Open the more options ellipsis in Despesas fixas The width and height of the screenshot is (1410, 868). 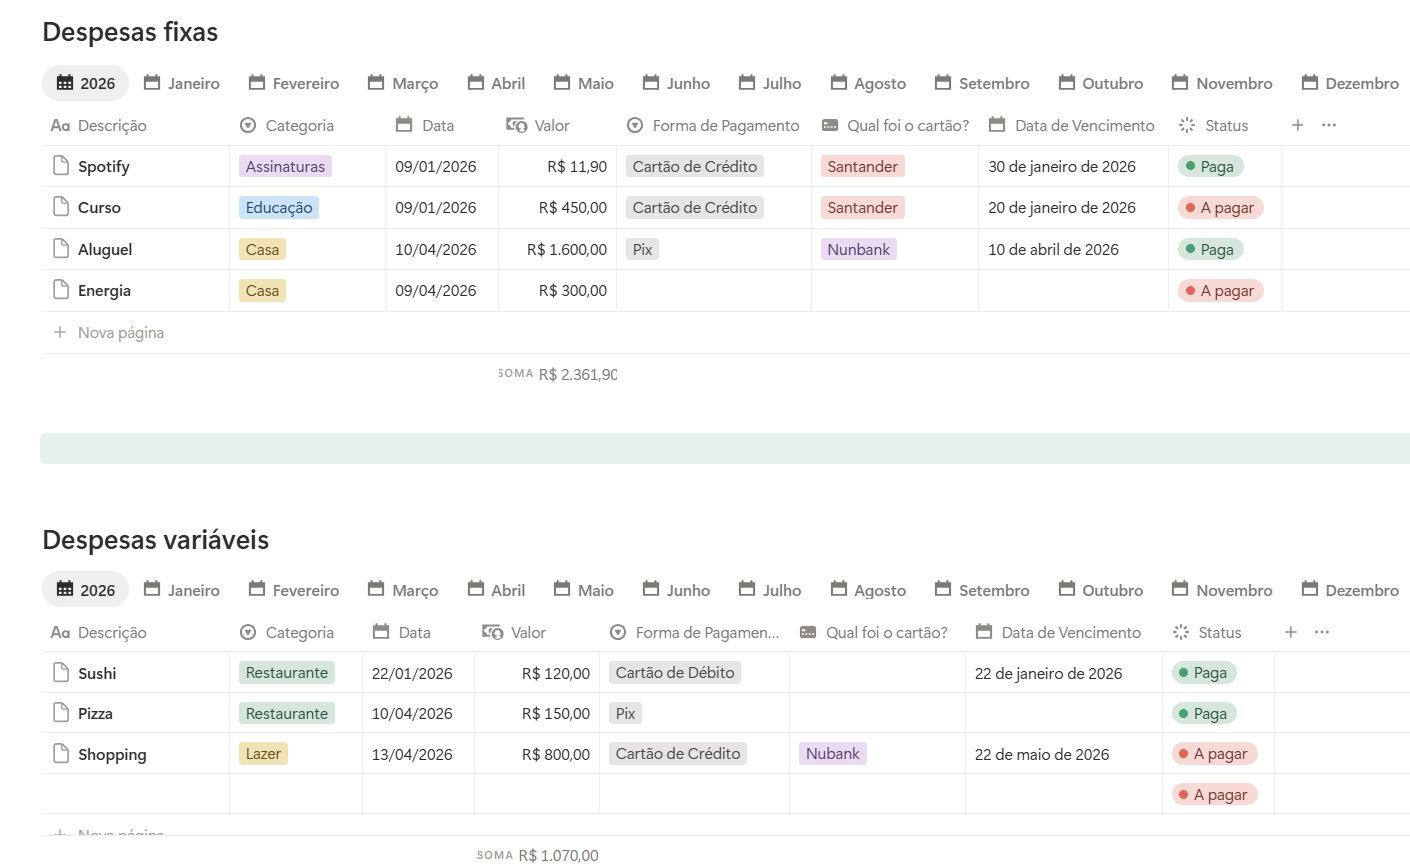pos(1329,125)
